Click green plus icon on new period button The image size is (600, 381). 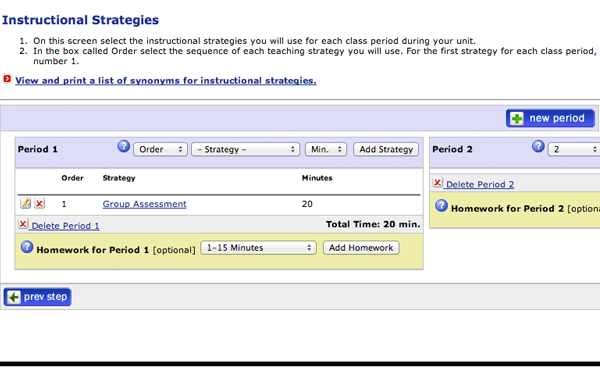click(517, 119)
